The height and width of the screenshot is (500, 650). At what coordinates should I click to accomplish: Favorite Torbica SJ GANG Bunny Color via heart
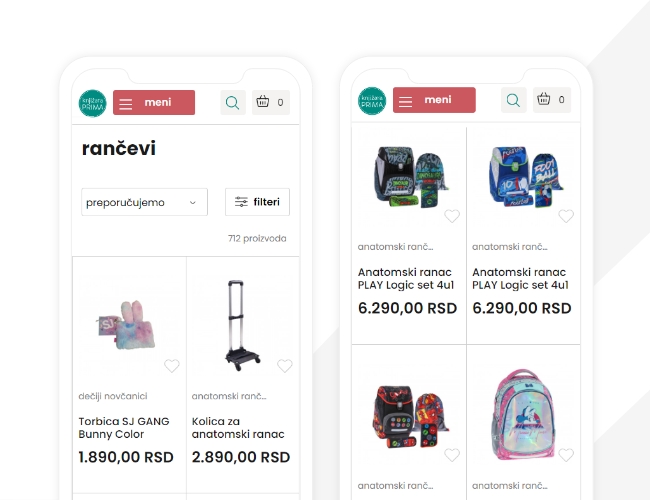[172, 366]
